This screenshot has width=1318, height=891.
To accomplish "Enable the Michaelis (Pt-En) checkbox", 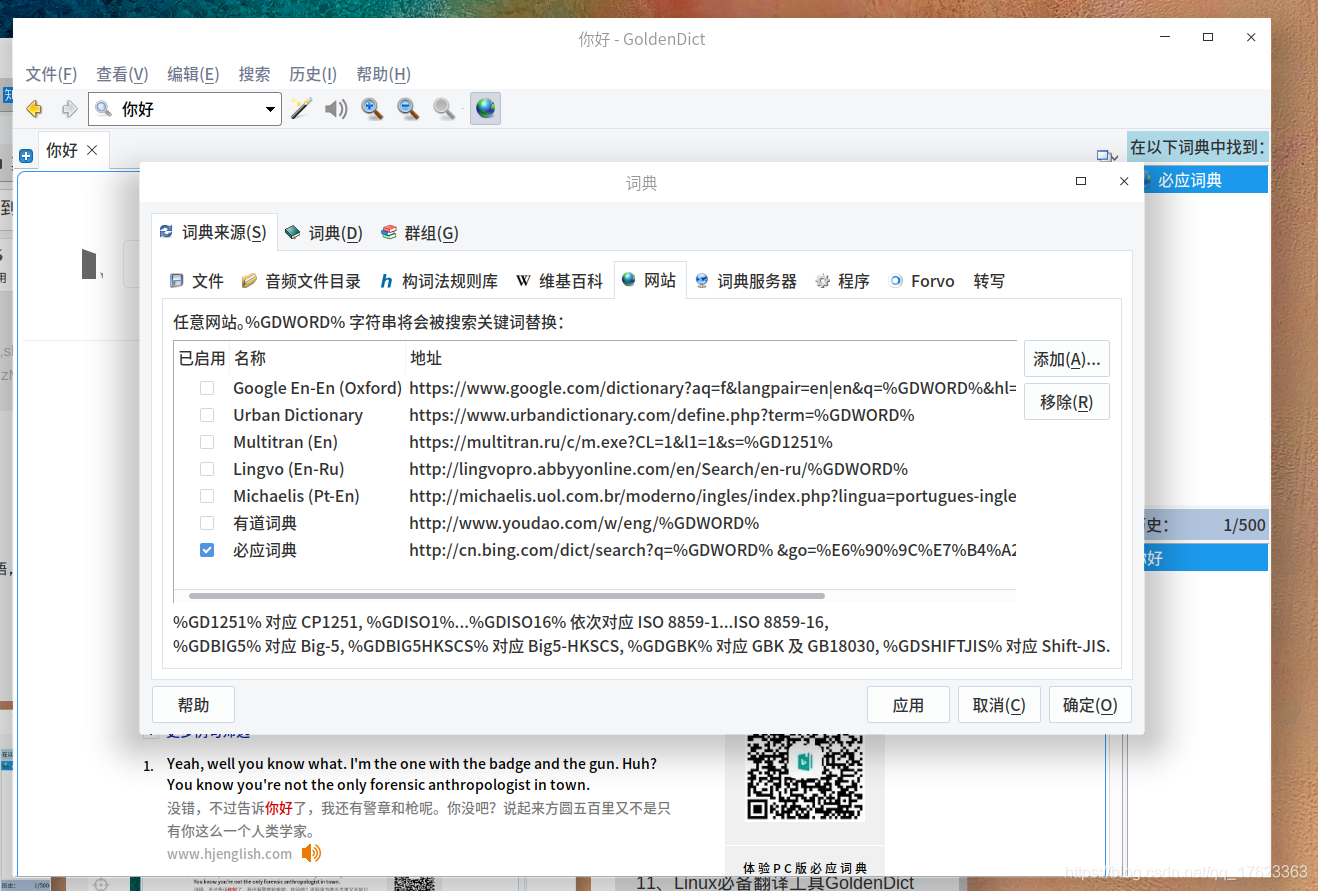I will (x=207, y=496).
